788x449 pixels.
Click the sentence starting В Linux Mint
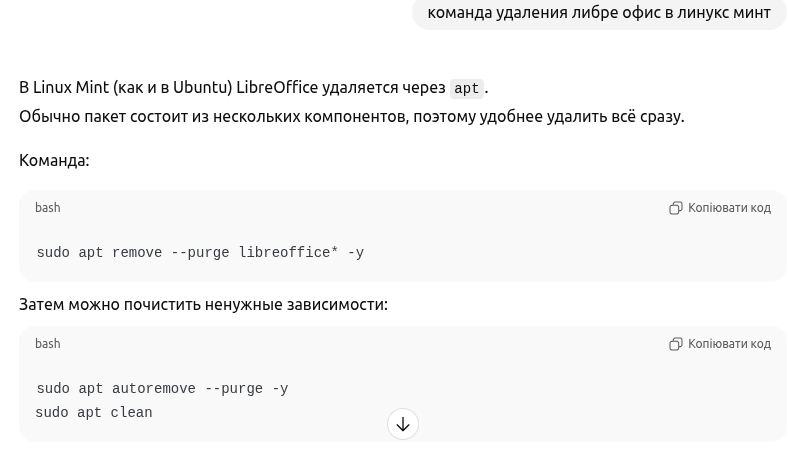[x=254, y=88]
